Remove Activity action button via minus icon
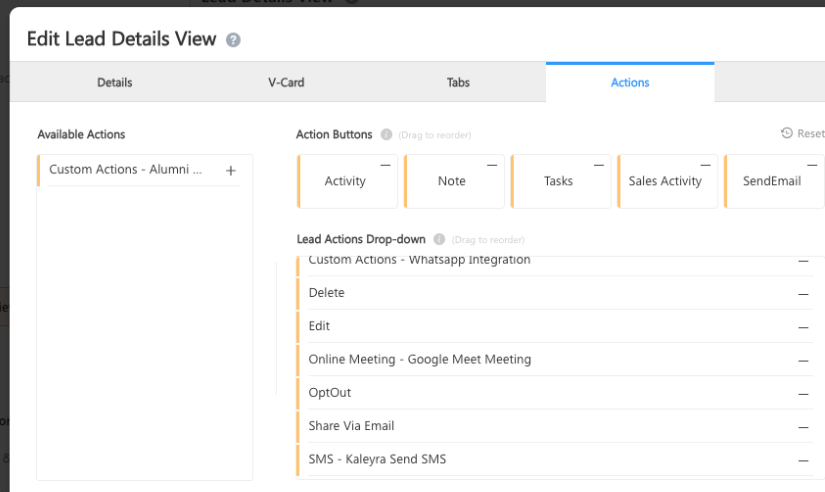The height and width of the screenshot is (492, 825). point(386,165)
